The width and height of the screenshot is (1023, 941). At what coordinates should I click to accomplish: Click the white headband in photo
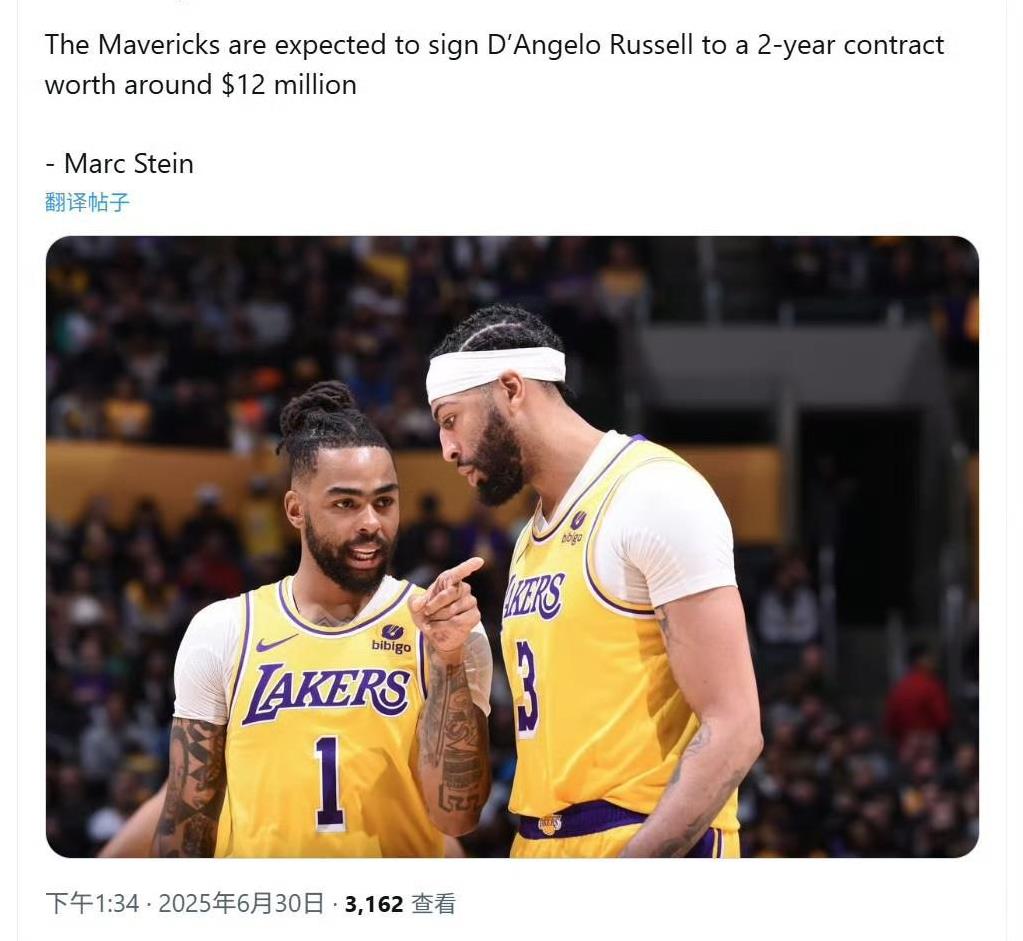(495, 371)
